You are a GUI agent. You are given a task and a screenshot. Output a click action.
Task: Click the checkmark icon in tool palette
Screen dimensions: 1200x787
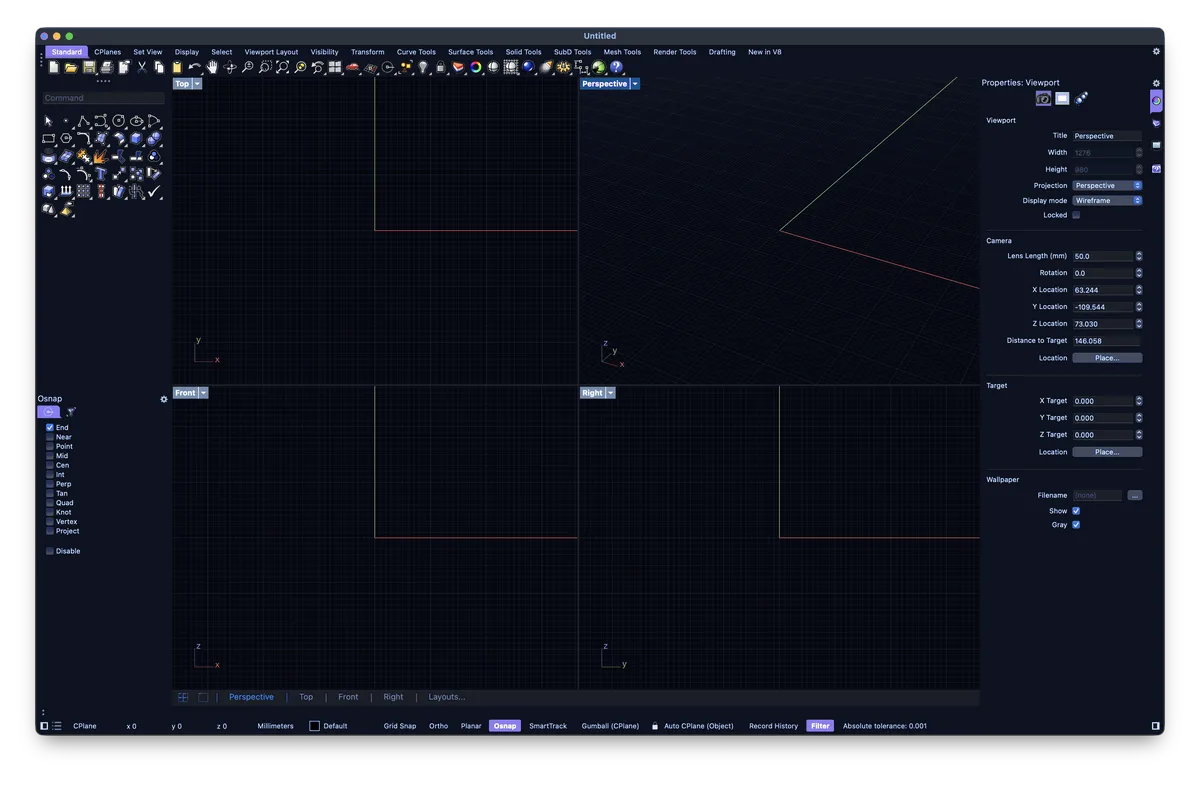coord(154,192)
